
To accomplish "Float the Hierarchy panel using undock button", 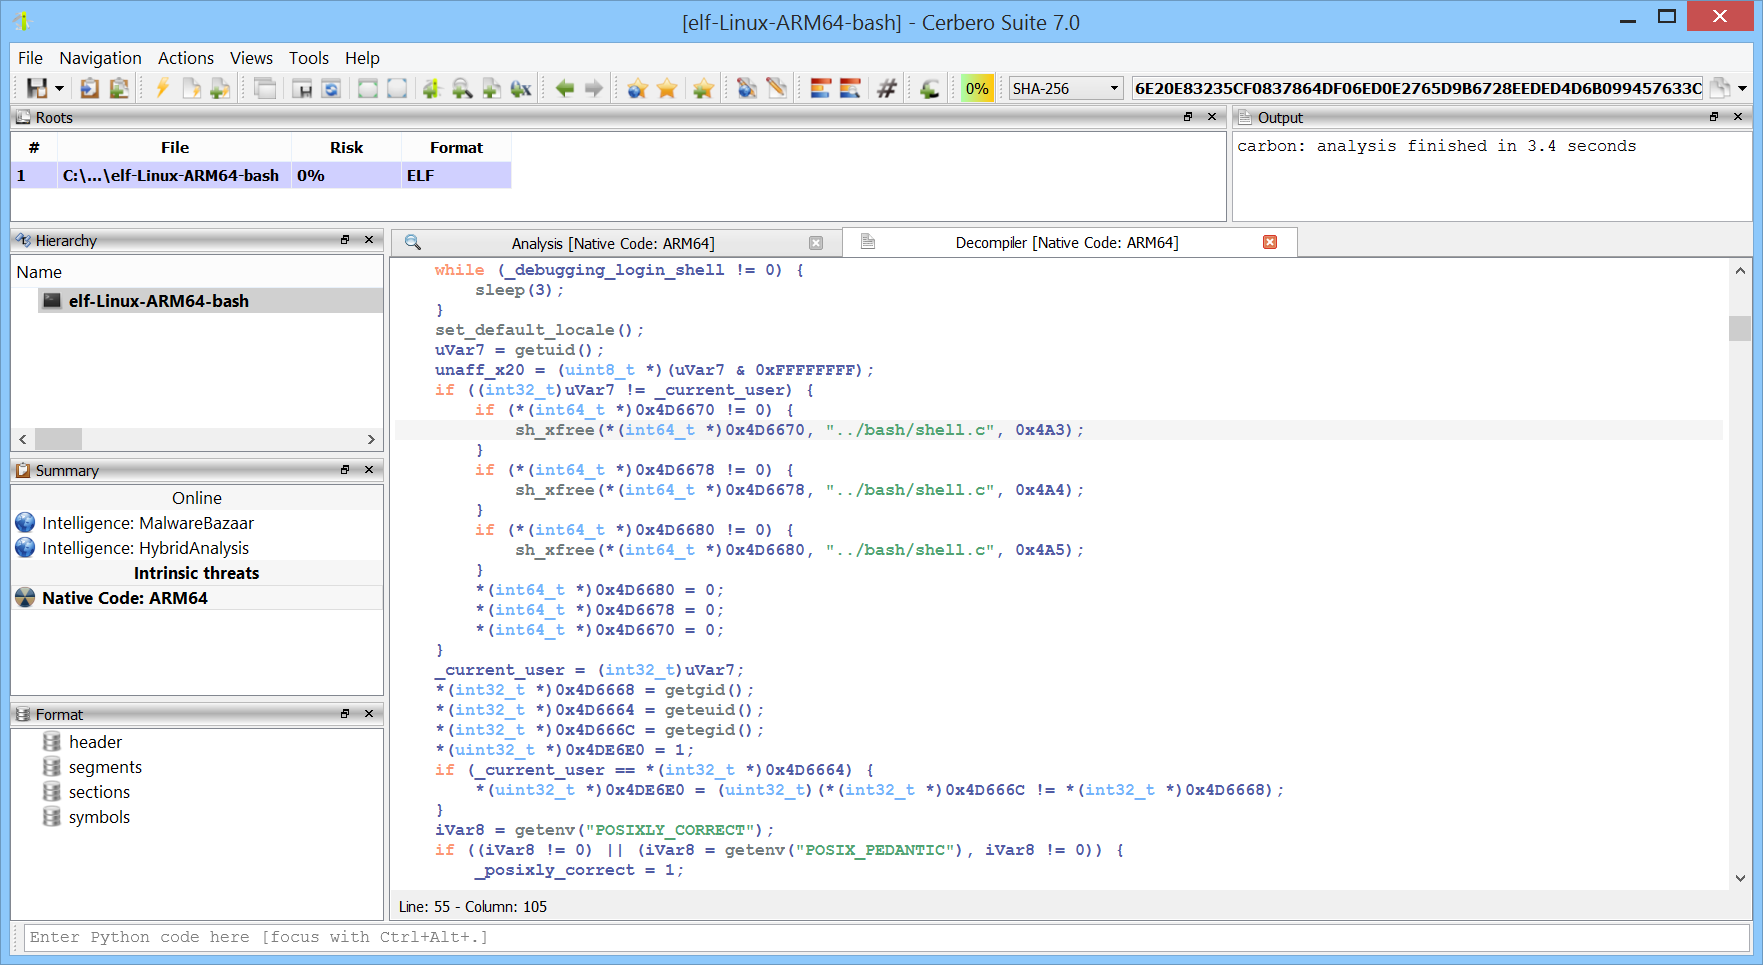I will [x=345, y=240].
